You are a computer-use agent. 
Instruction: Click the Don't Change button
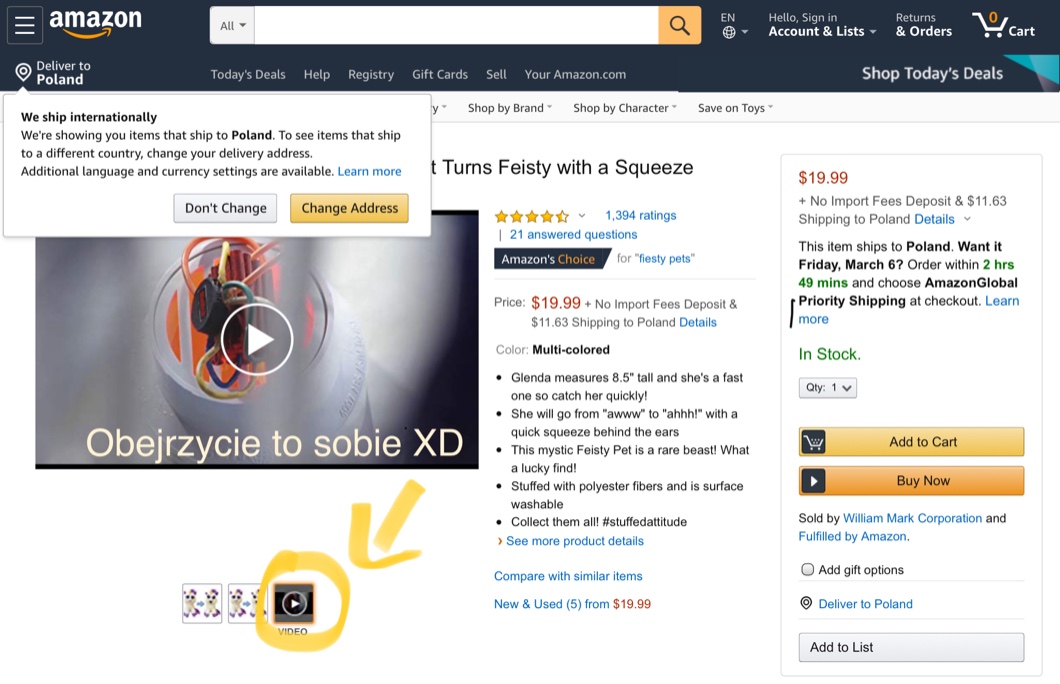225,208
